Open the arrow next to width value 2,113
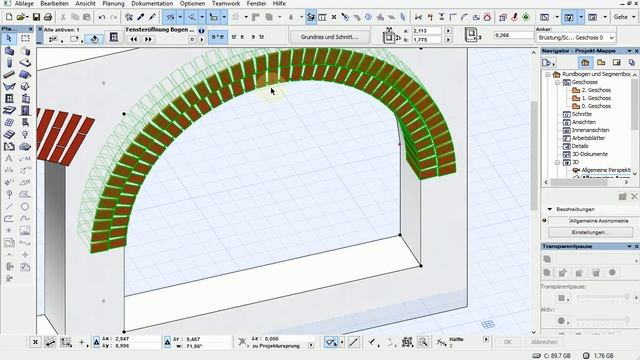Image resolution: width=640 pixels, height=360 pixels. (x=448, y=31)
